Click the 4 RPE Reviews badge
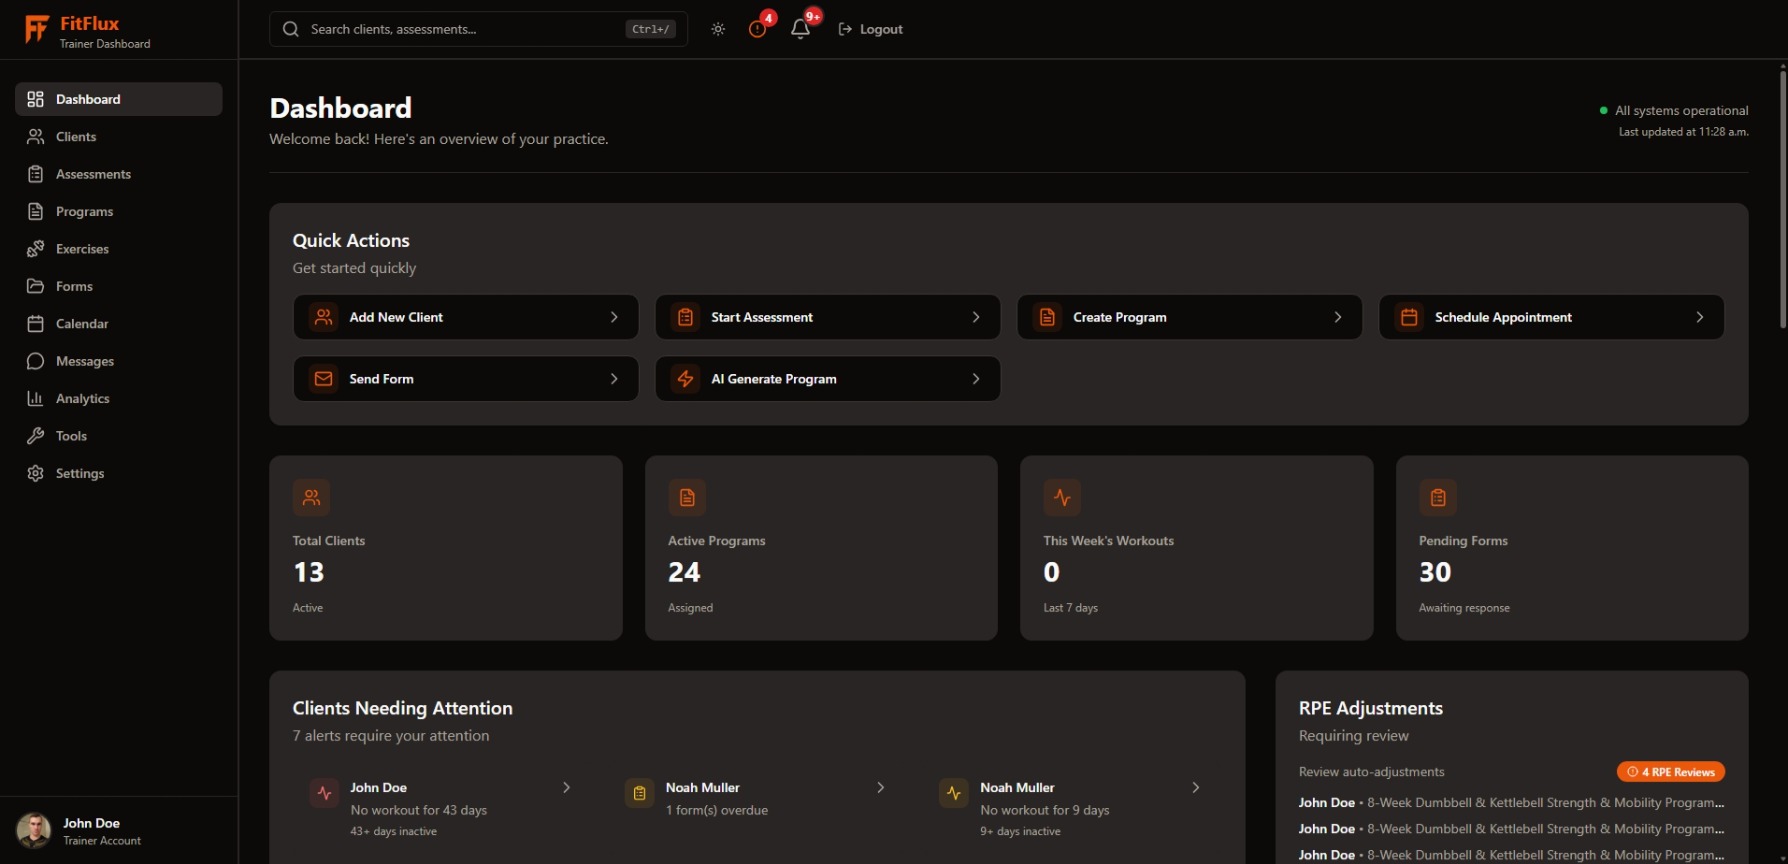 point(1670,772)
